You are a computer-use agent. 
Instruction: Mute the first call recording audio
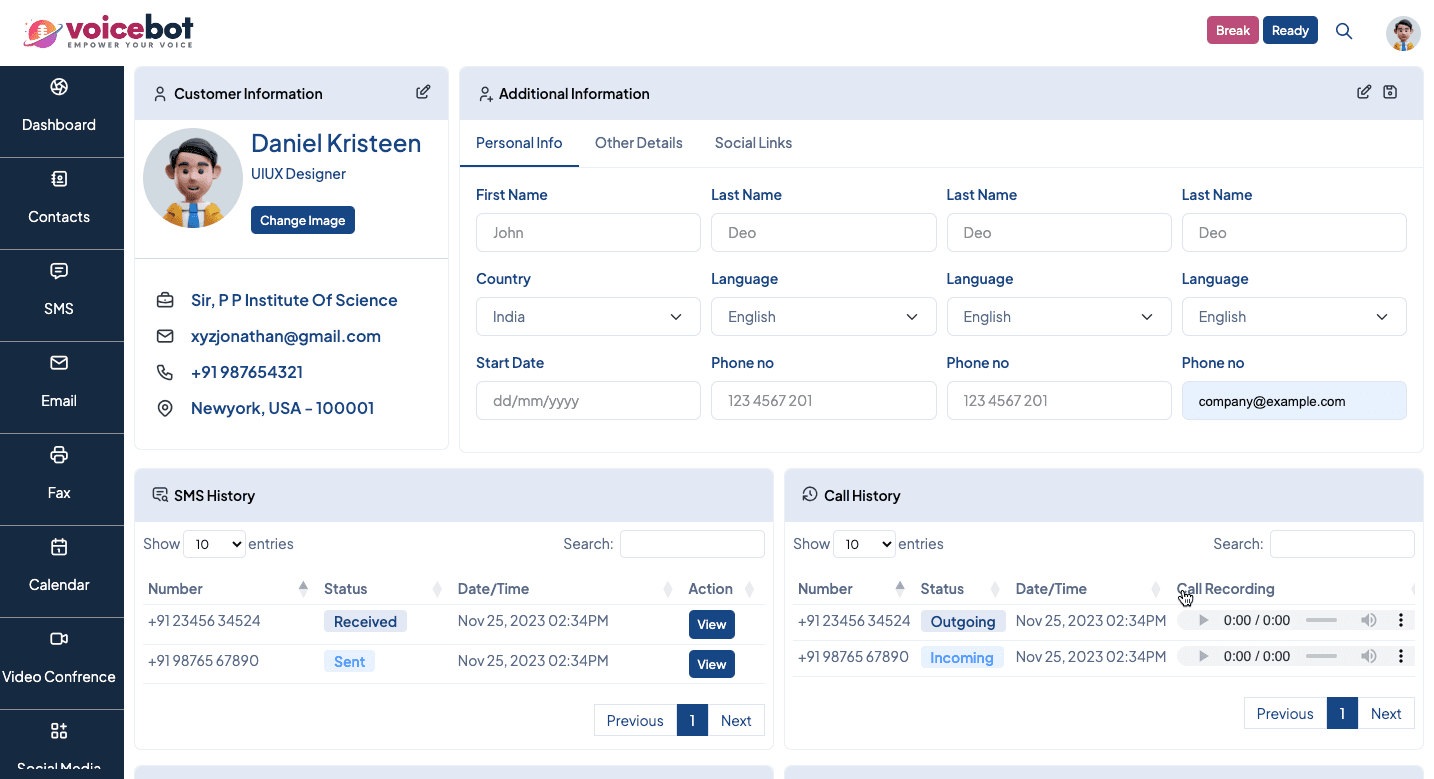click(1368, 620)
